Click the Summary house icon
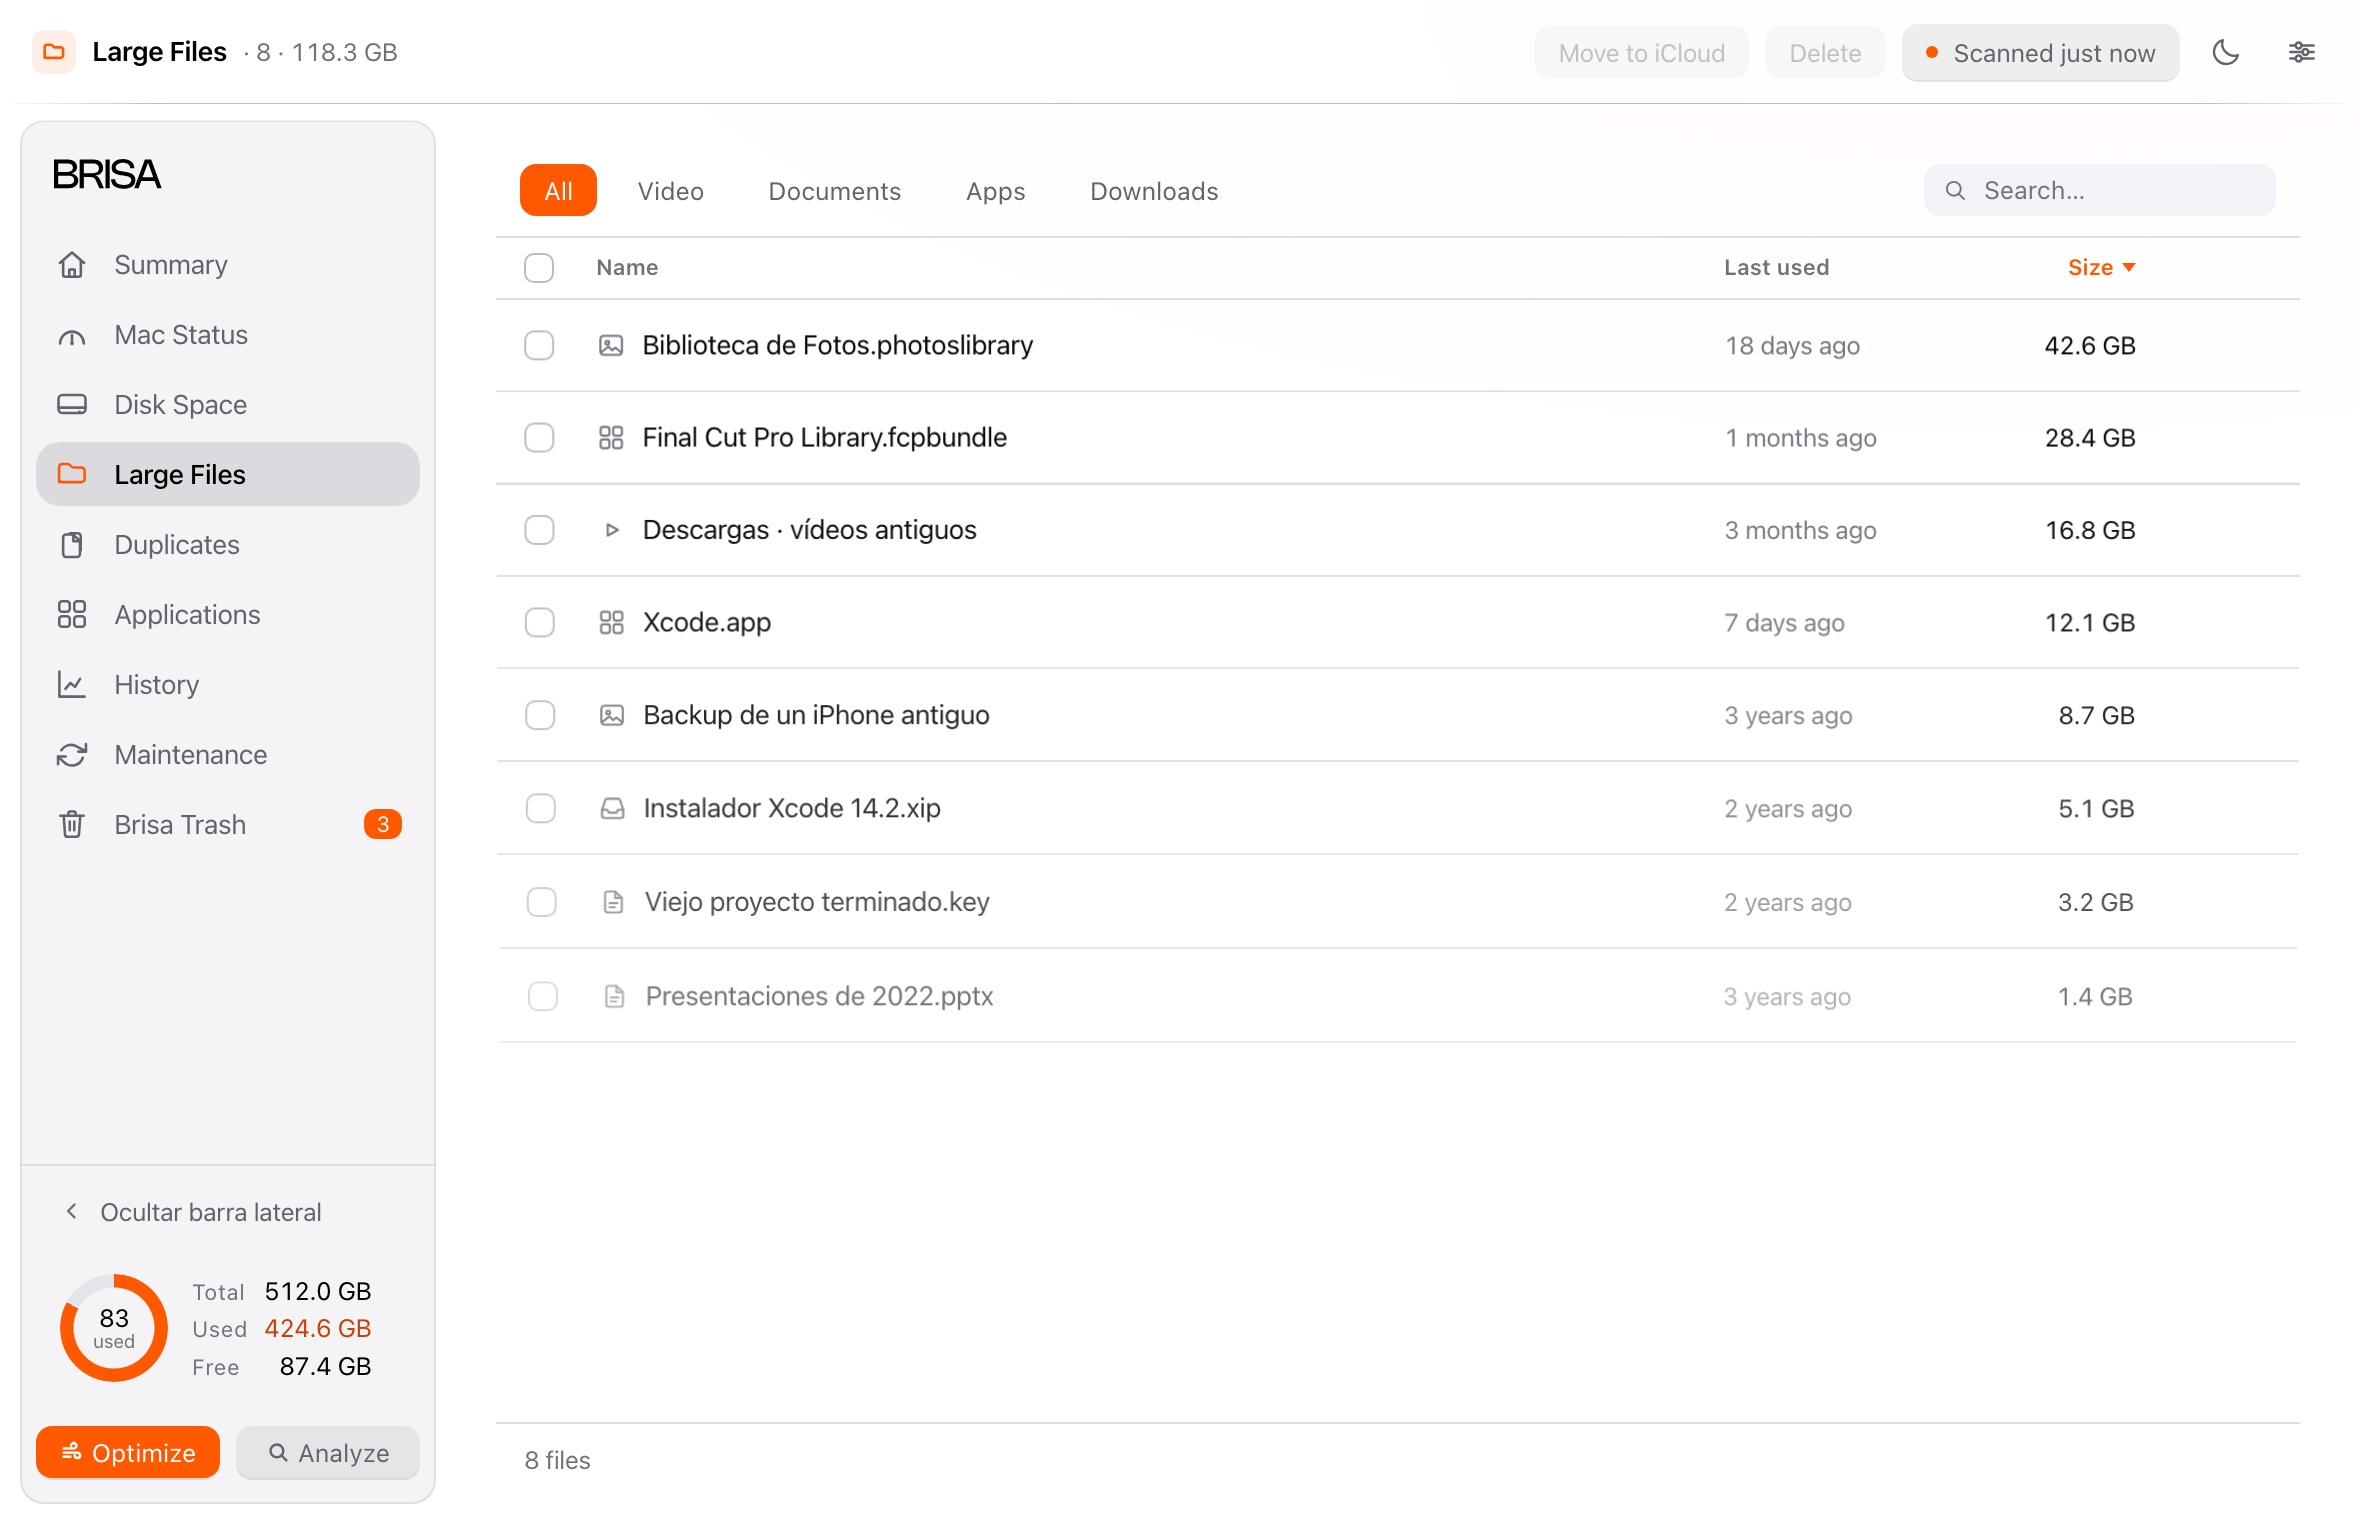Screen dimensions: 2360x1520 click(72, 265)
